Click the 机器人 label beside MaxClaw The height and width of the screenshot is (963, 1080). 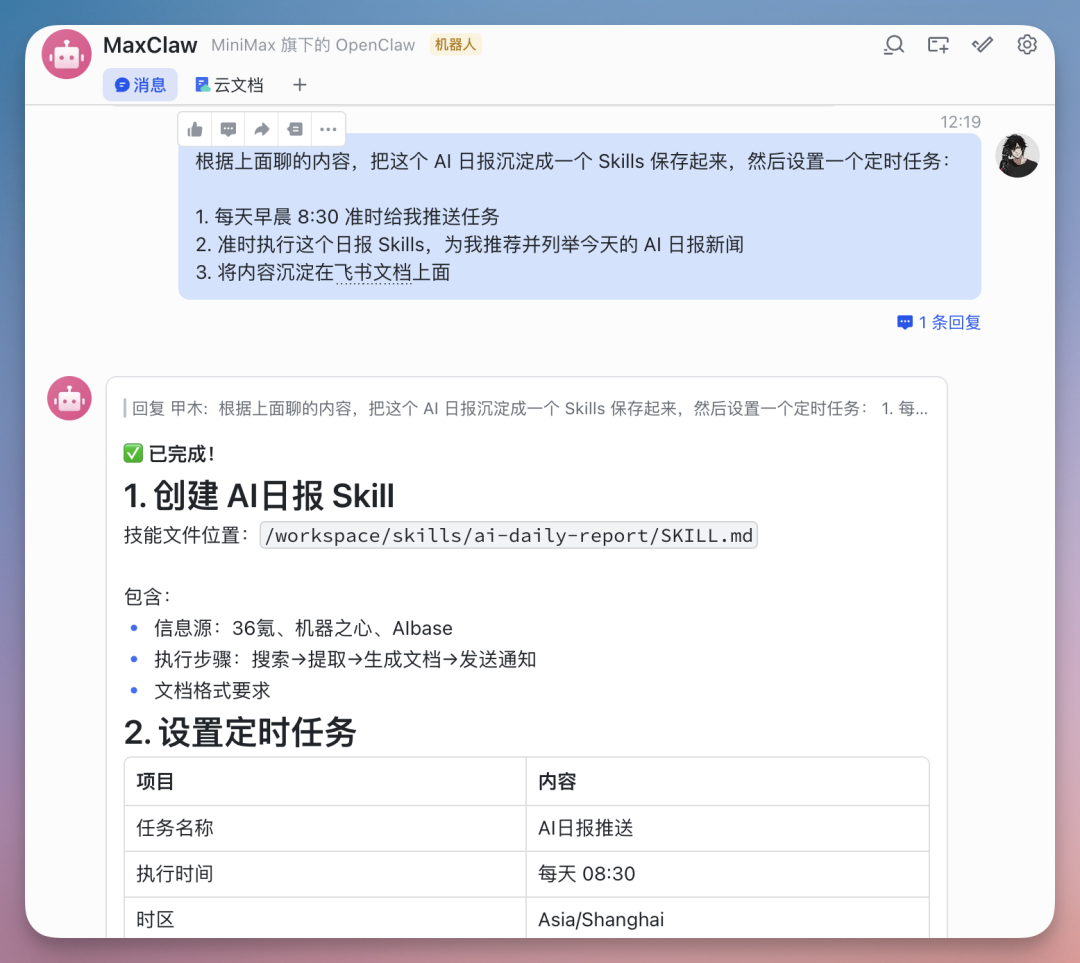coord(456,44)
